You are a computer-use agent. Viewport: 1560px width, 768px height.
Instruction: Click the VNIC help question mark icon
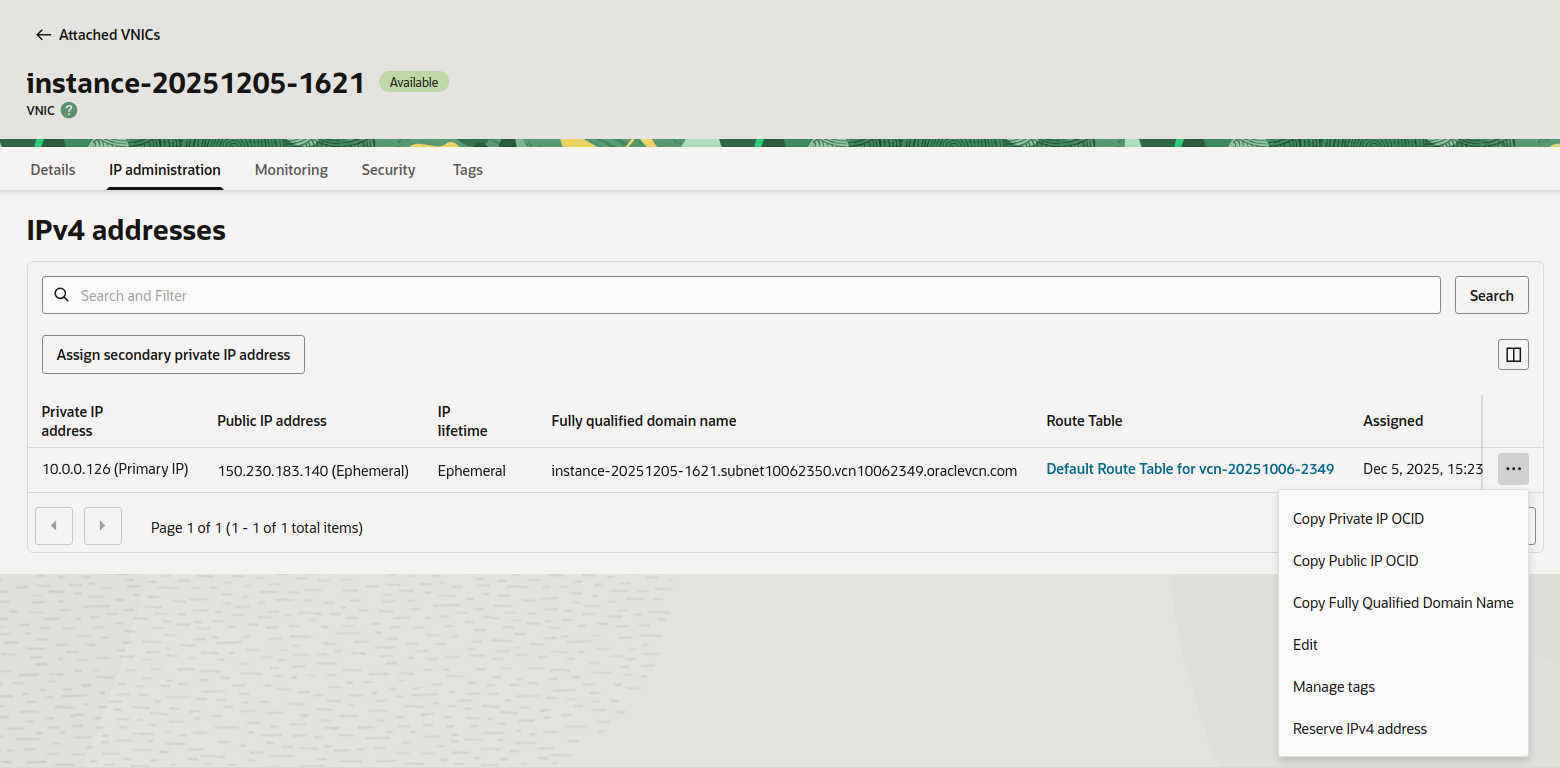(x=69, y=110)
